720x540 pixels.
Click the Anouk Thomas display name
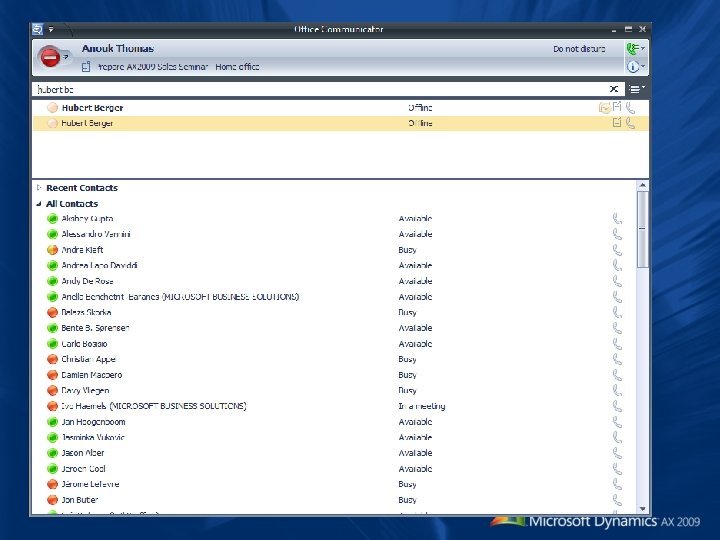tap(118, 49)
